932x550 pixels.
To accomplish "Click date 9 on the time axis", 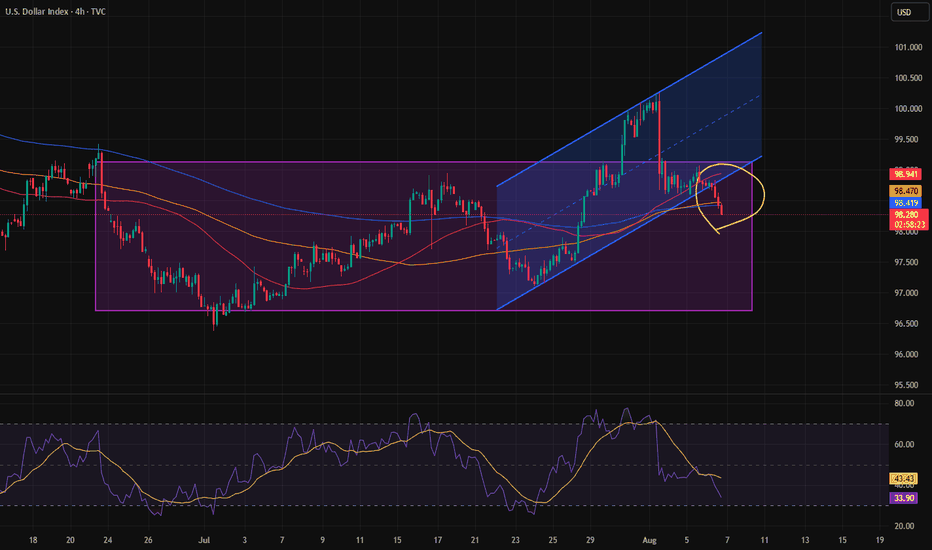I will coord(323,540).
